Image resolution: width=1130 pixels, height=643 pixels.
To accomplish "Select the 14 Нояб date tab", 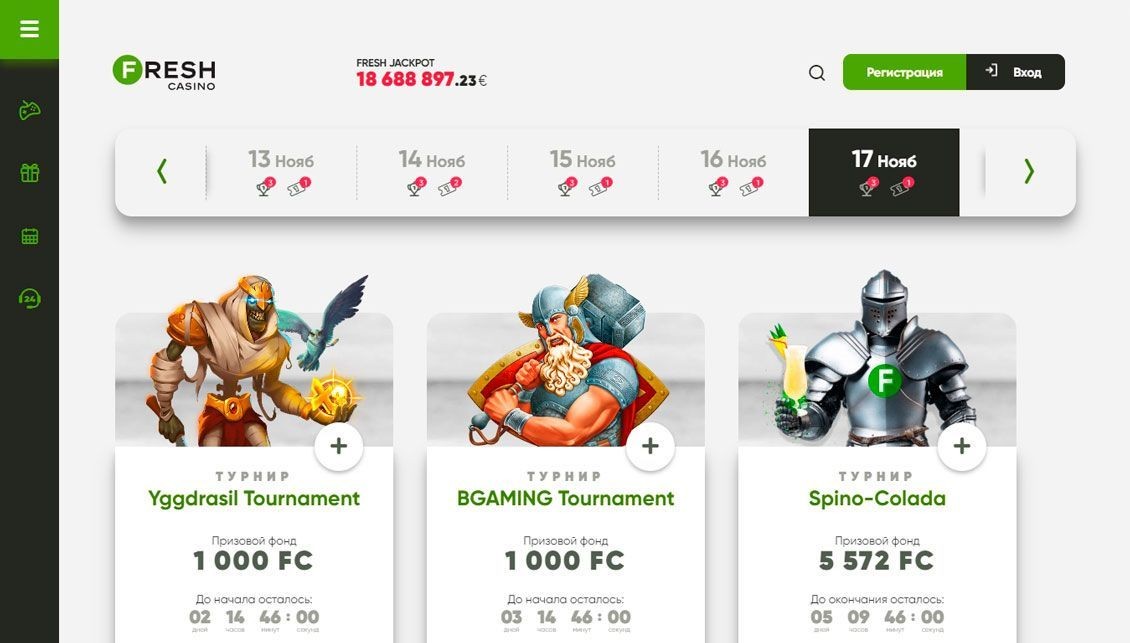I will 432,172.
